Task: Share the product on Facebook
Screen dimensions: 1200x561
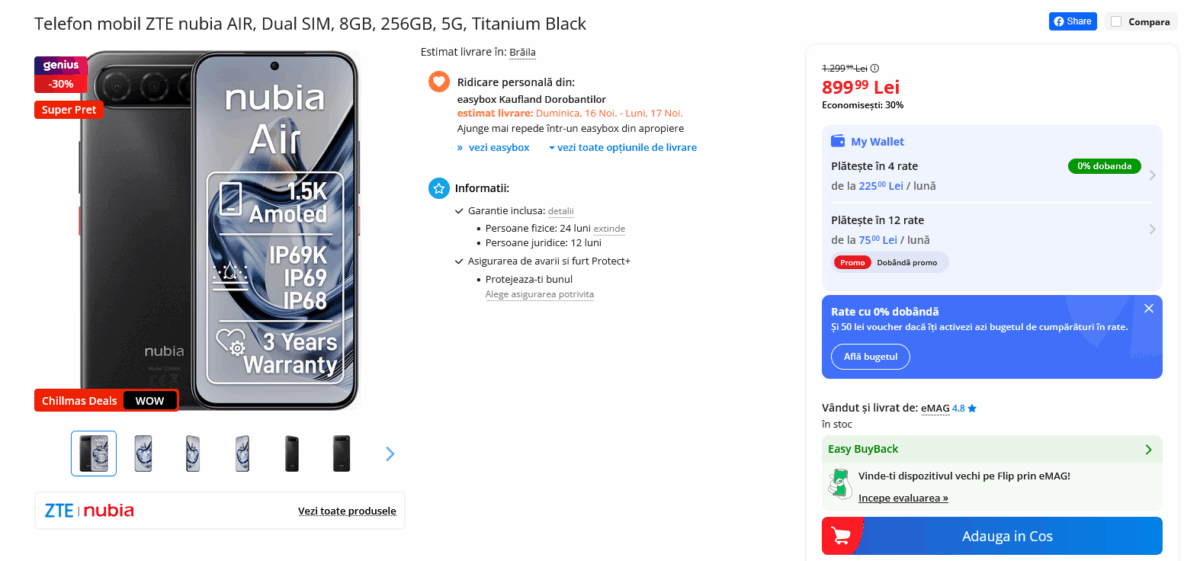Action: click(x=1072, y=21)
